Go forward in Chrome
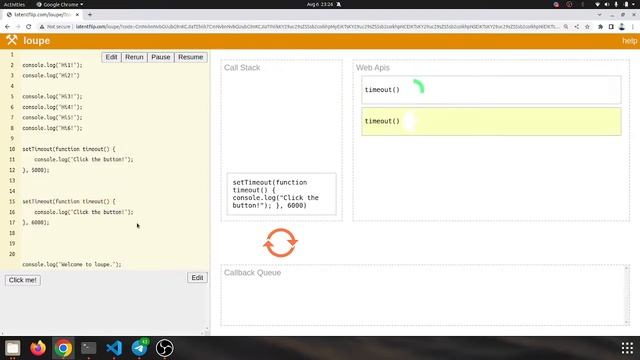The image size is (640, 360). tap(18, 27)
